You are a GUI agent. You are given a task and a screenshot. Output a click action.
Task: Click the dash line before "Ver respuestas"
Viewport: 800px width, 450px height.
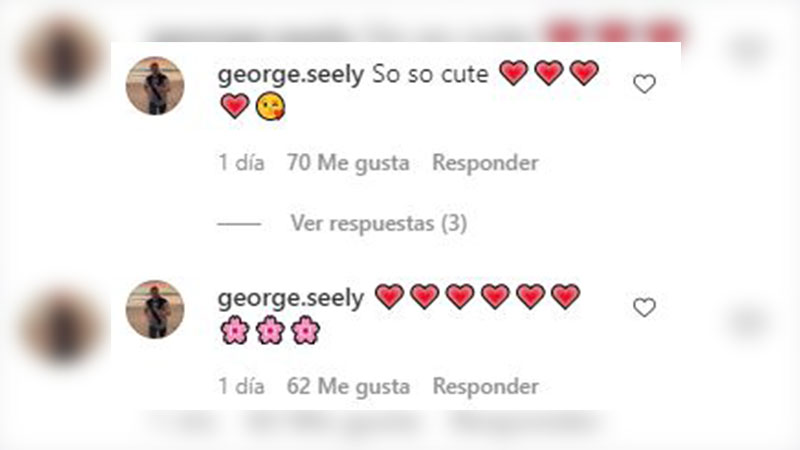[x=239, y=224]
